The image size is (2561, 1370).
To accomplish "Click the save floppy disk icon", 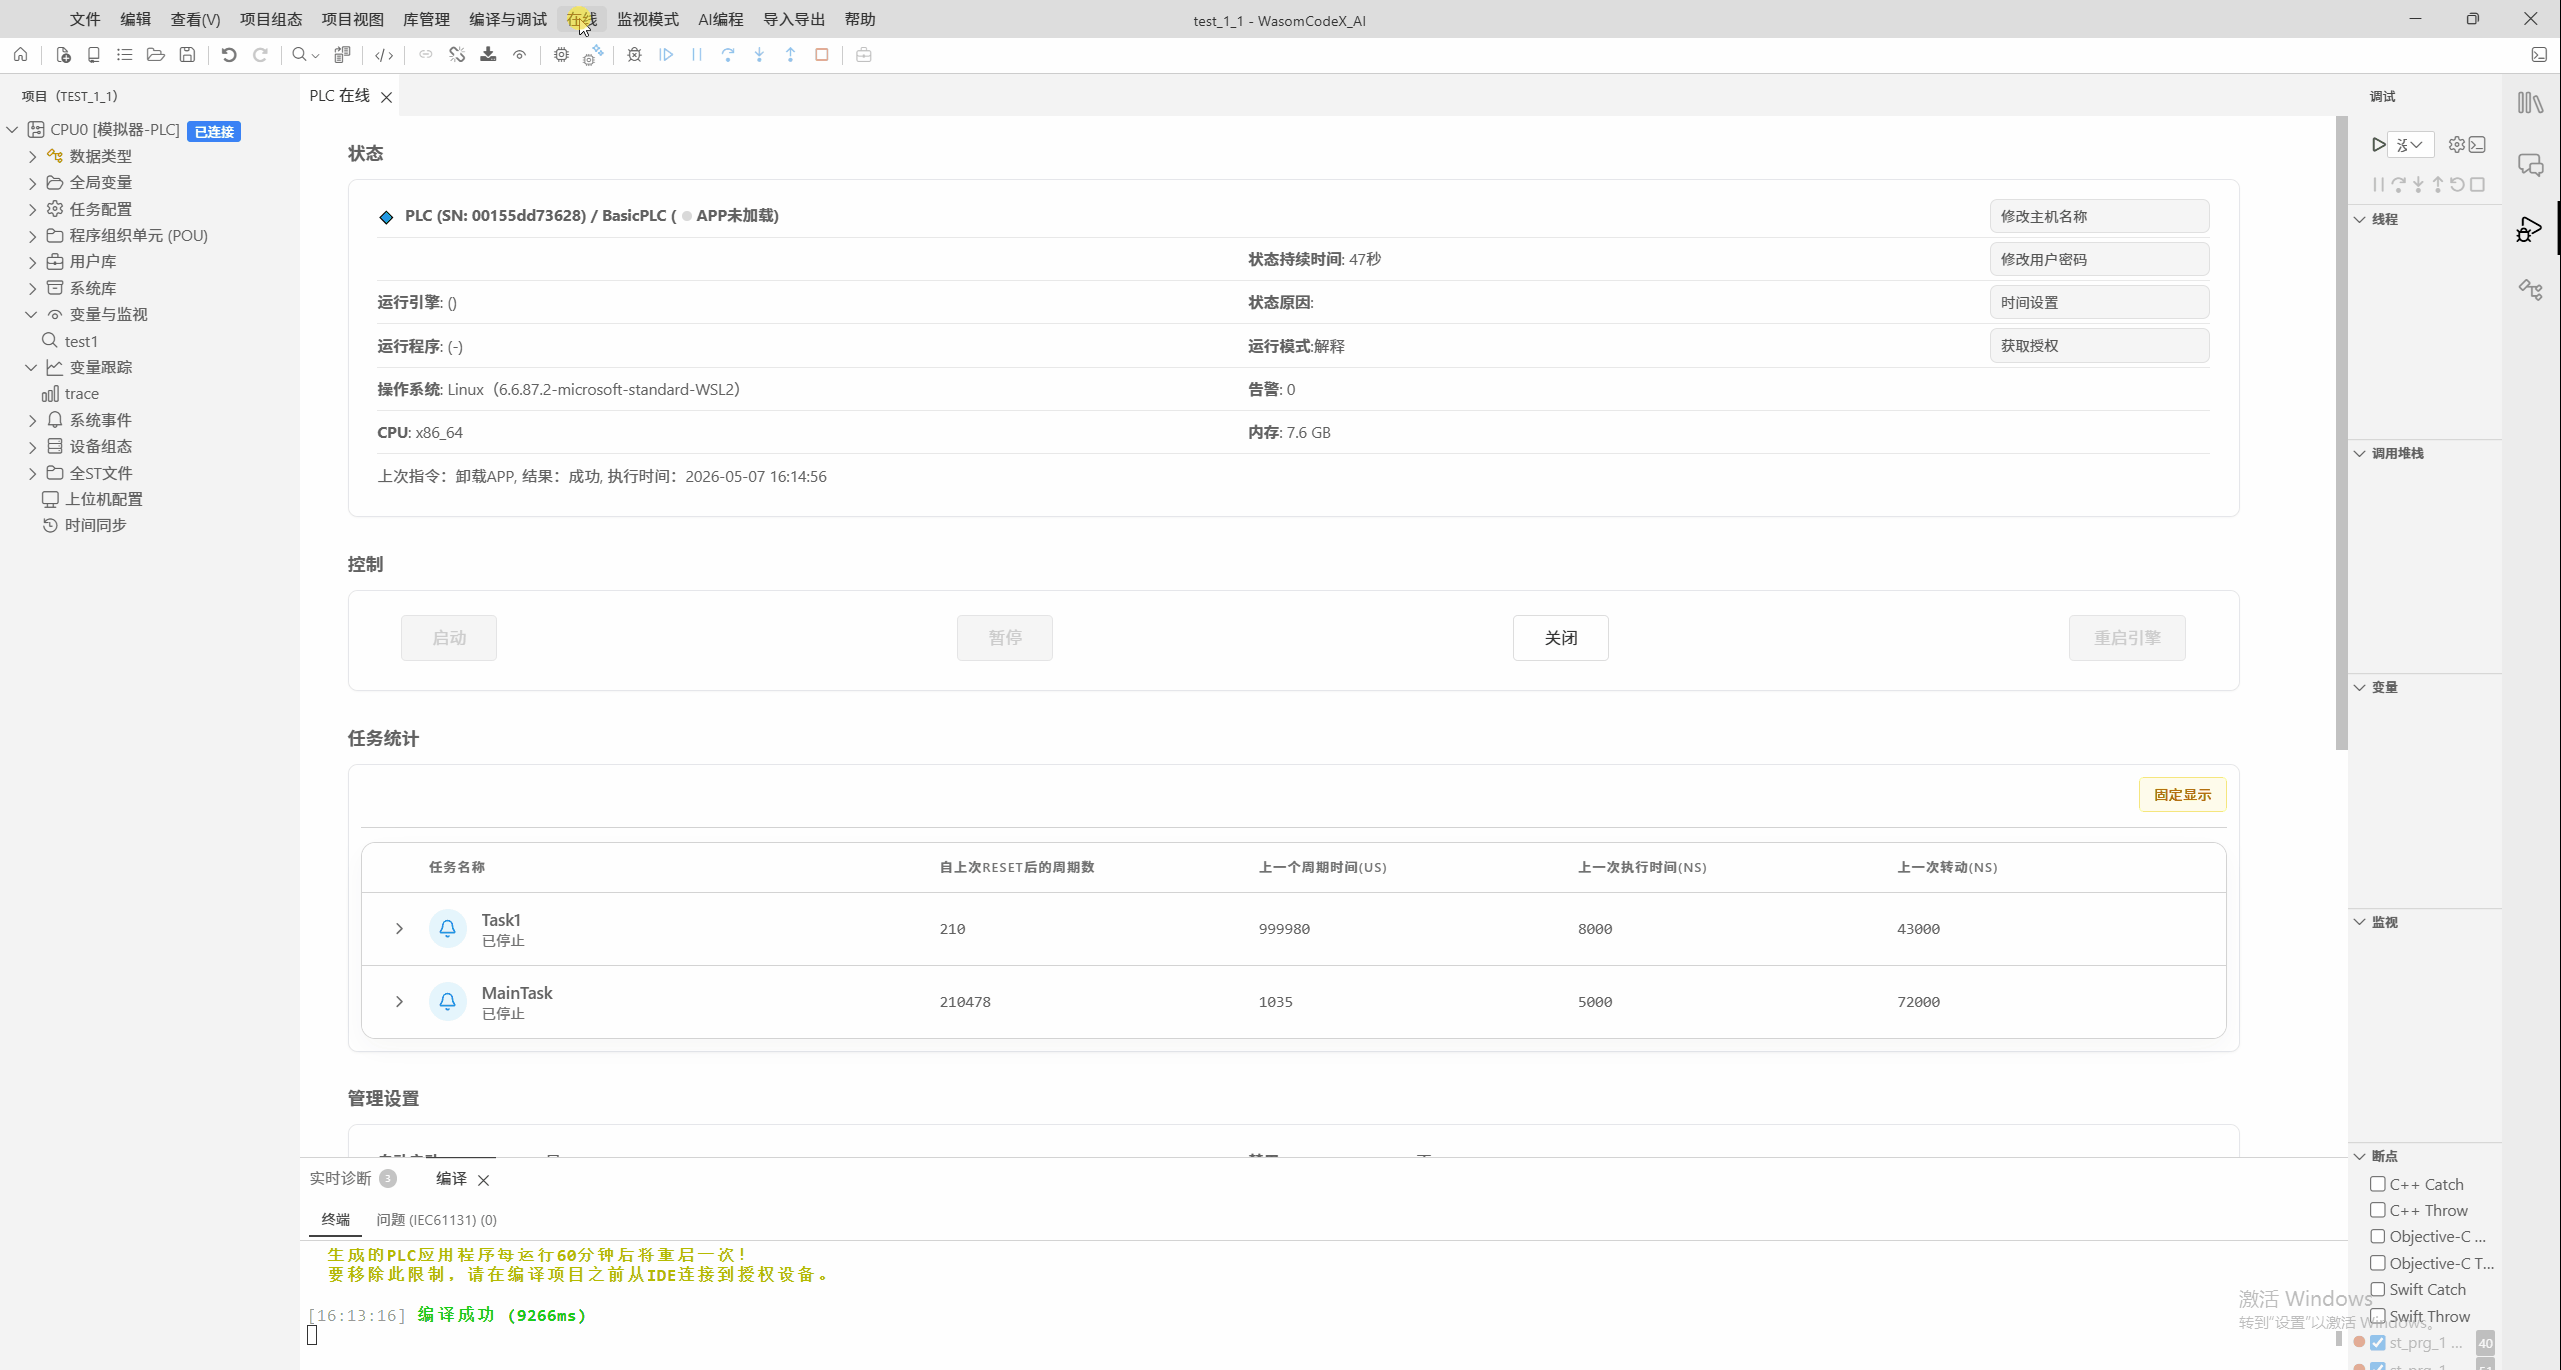I will point(187,55).
